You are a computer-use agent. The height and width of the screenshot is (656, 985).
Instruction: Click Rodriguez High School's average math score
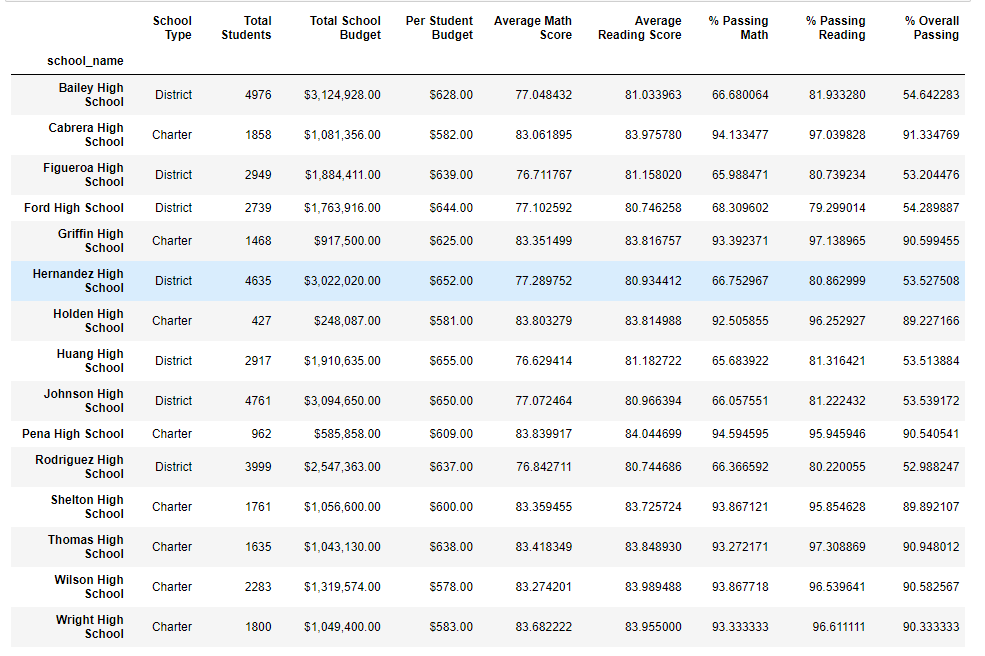tap(544, 467)
